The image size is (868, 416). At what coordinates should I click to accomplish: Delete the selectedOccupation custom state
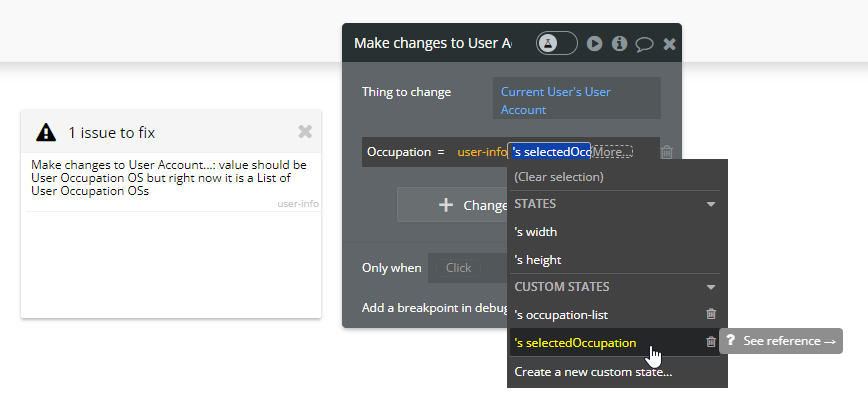[711, 342]
